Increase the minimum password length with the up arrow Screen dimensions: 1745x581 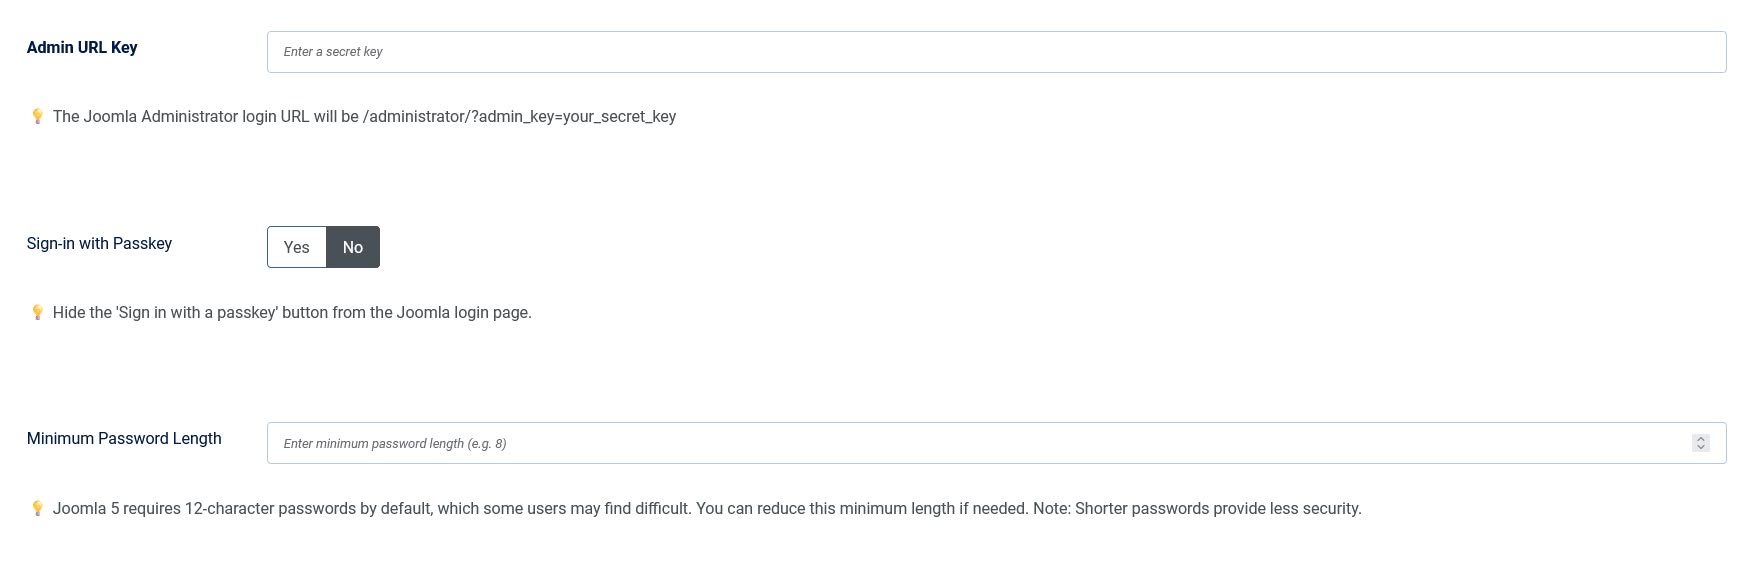pos(1700,439)
